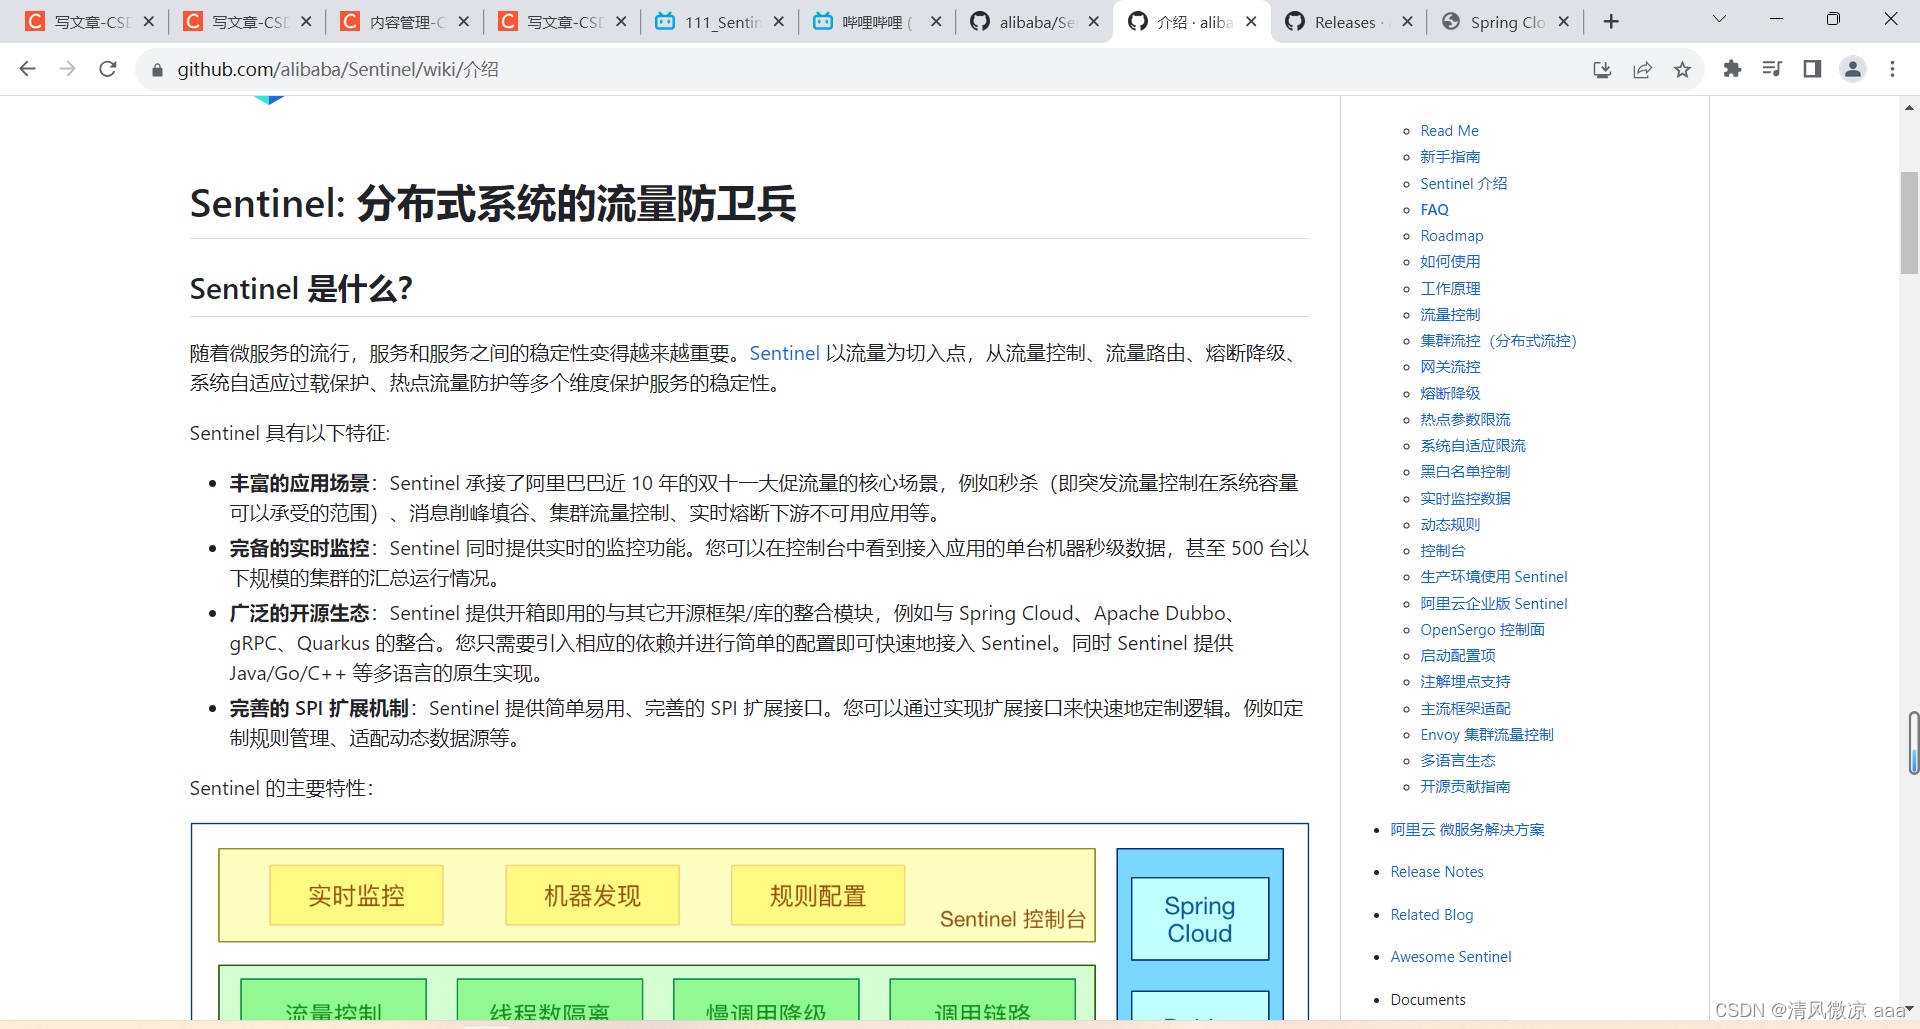This screenshot has height=1029, width=1920.
Task: Go forward with the forward arrow
Action: pos(67,69)
